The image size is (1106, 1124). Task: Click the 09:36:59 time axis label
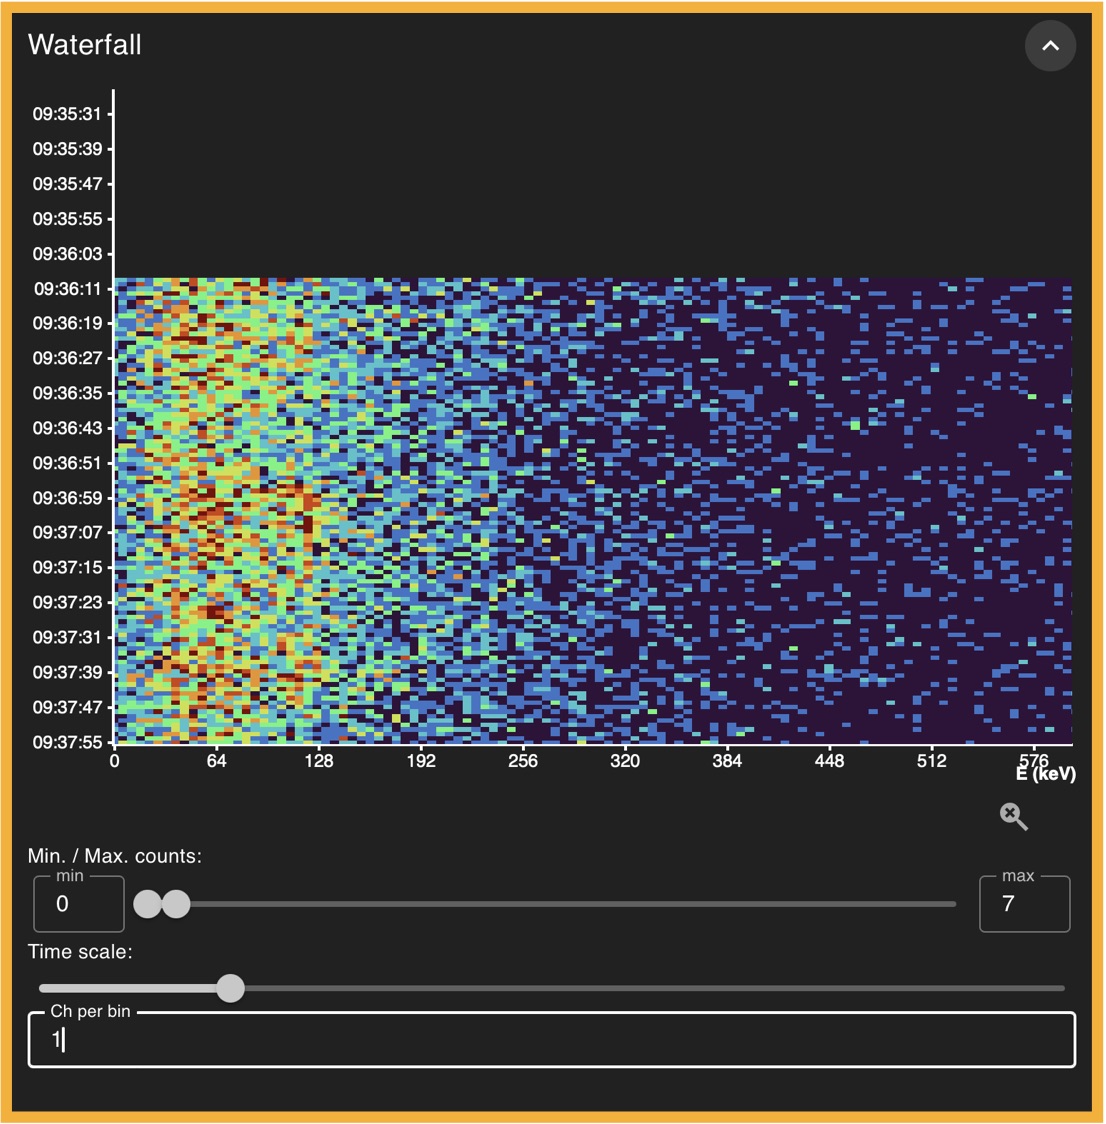click(x=67, y=498)
